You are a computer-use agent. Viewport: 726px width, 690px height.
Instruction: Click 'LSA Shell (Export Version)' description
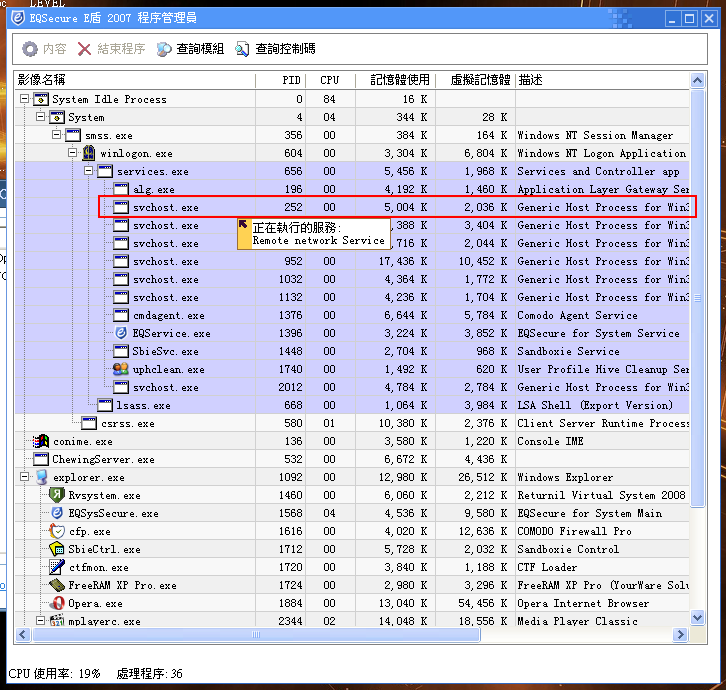pyautogui.click(x=595, y=405)
